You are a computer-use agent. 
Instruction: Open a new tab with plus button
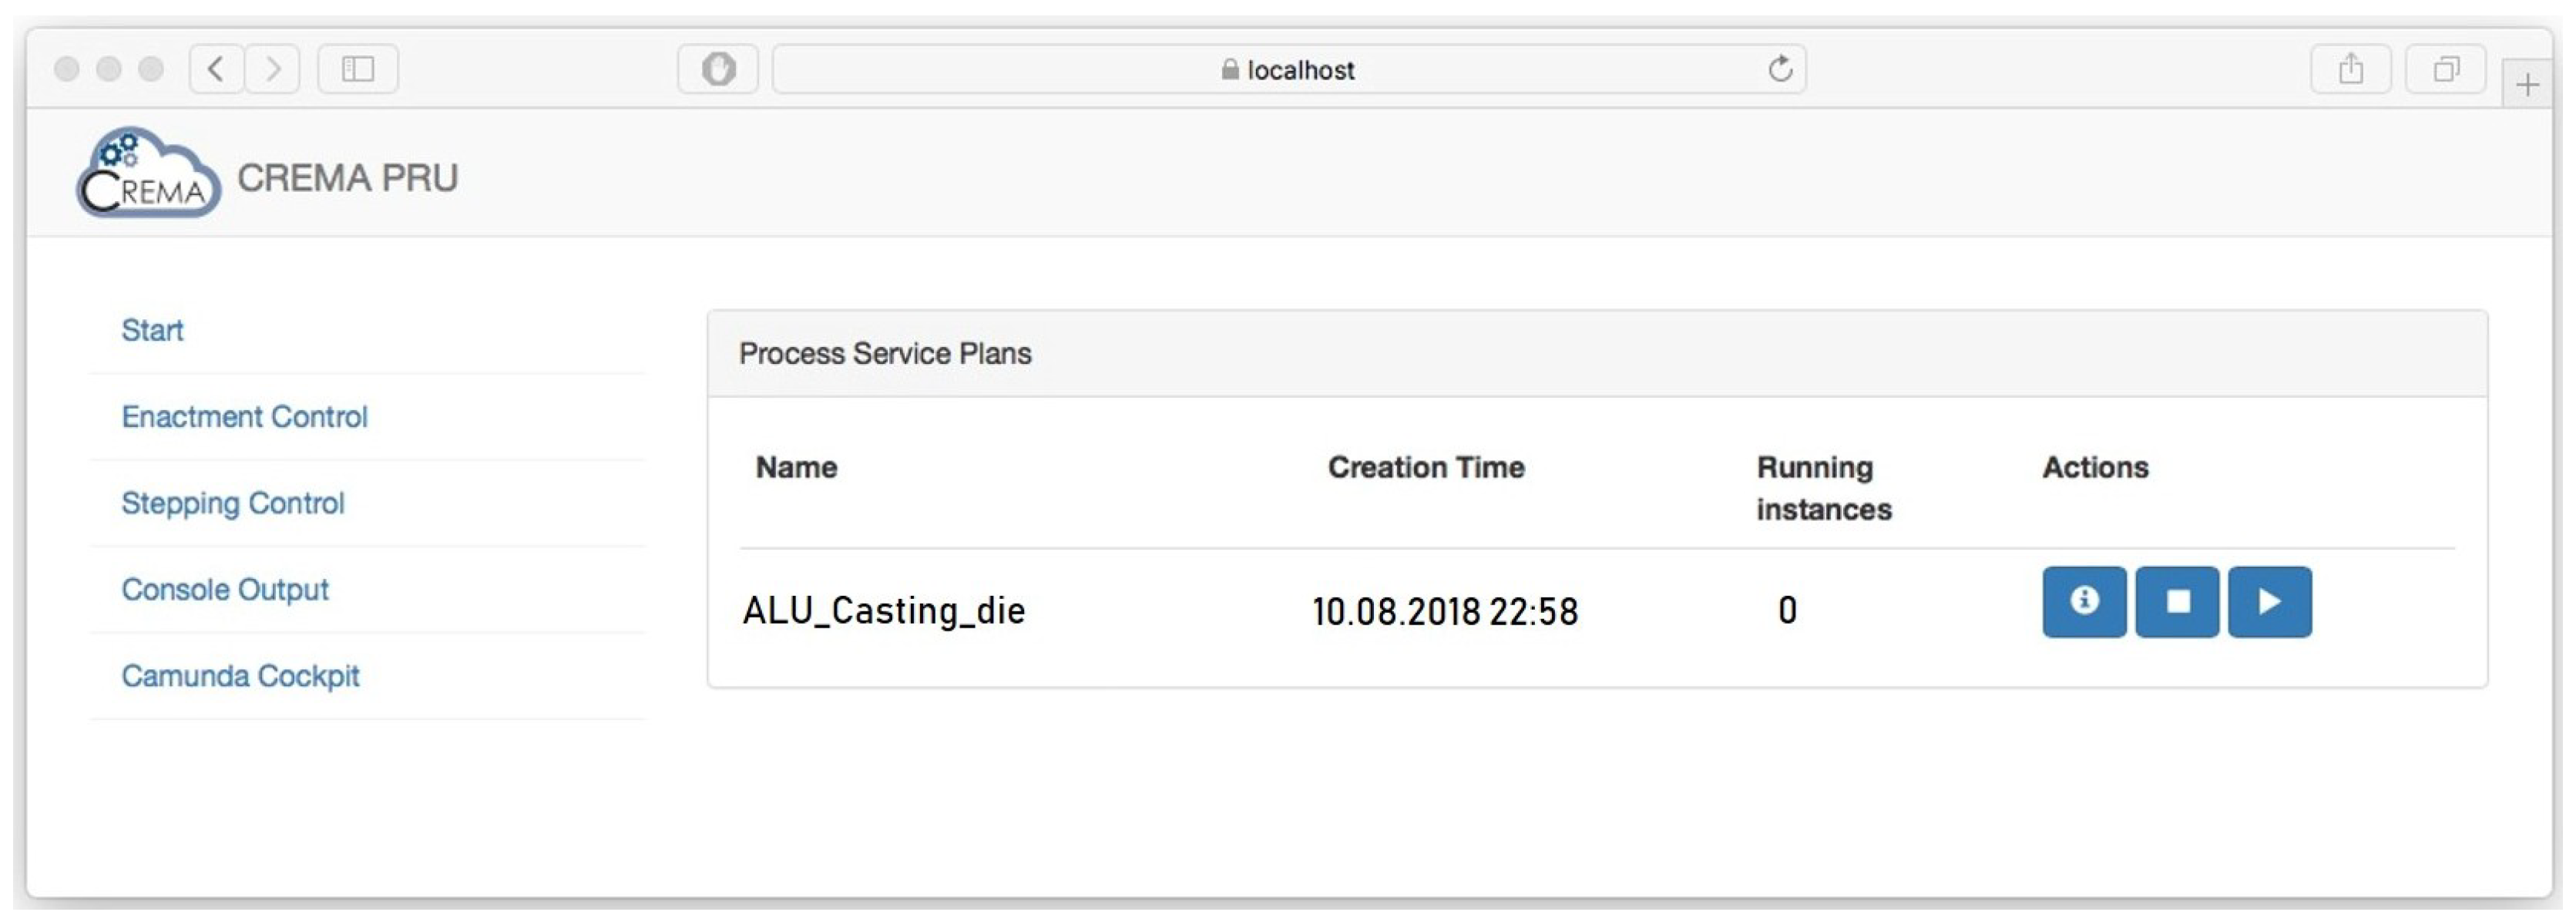pos(2527,85)
